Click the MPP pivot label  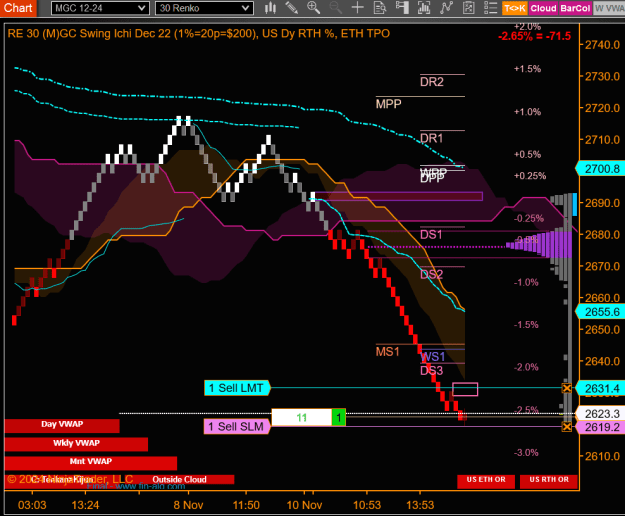pyautogui.click(x=388, y=104)
